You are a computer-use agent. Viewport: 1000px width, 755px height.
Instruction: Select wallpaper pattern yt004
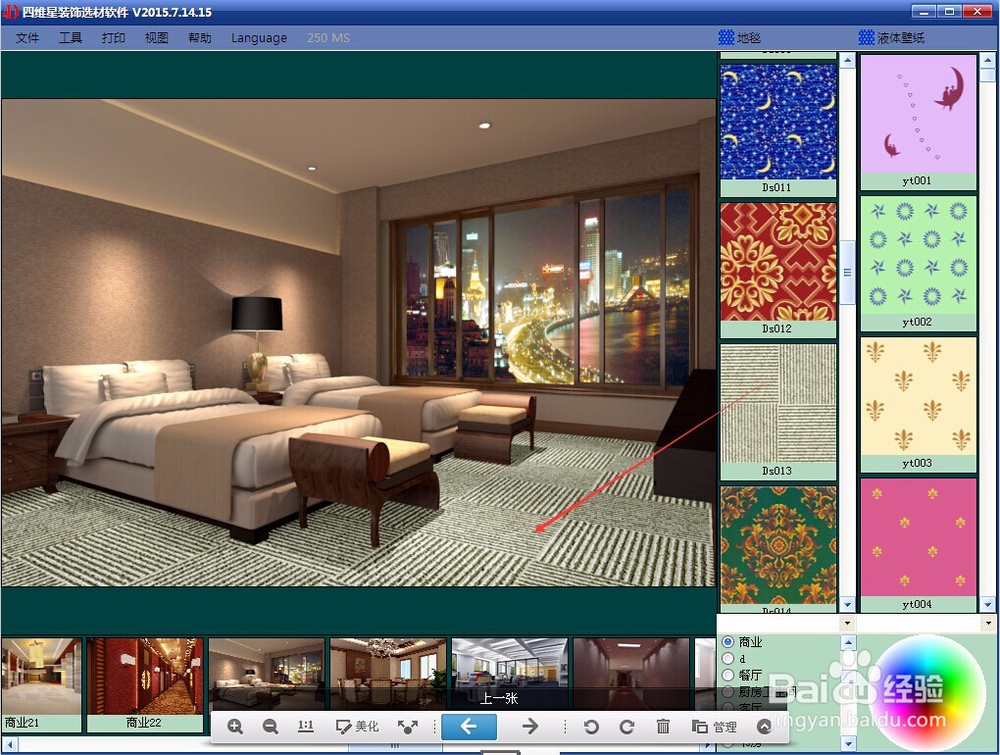pos(918,545)
